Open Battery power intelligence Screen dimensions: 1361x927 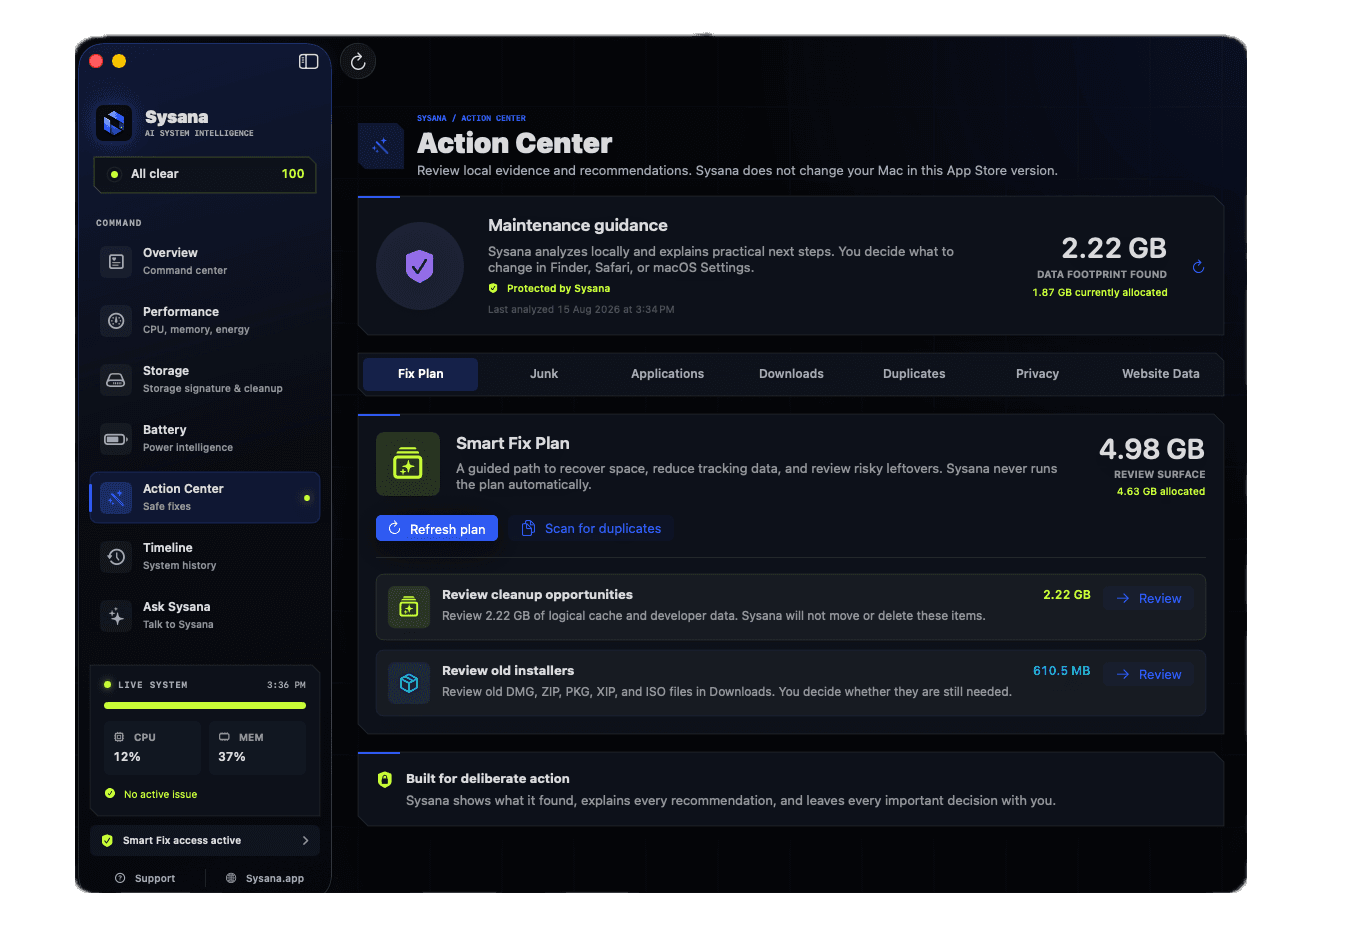pyautogui.click(x=205, y=439)
